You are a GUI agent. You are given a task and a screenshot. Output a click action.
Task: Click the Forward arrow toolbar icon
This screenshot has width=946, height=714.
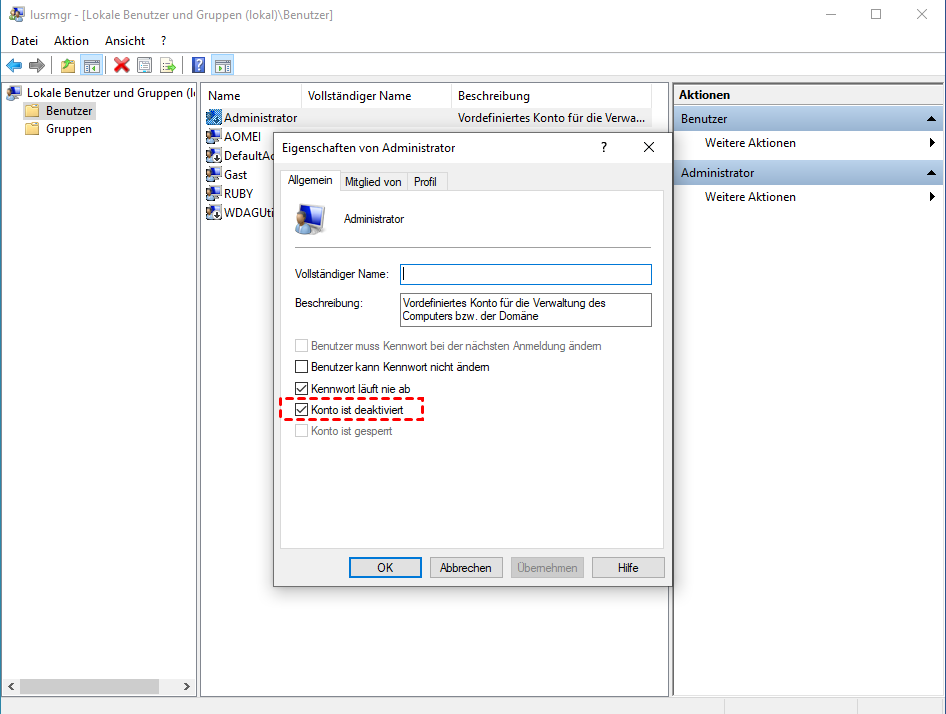[37, 65]
